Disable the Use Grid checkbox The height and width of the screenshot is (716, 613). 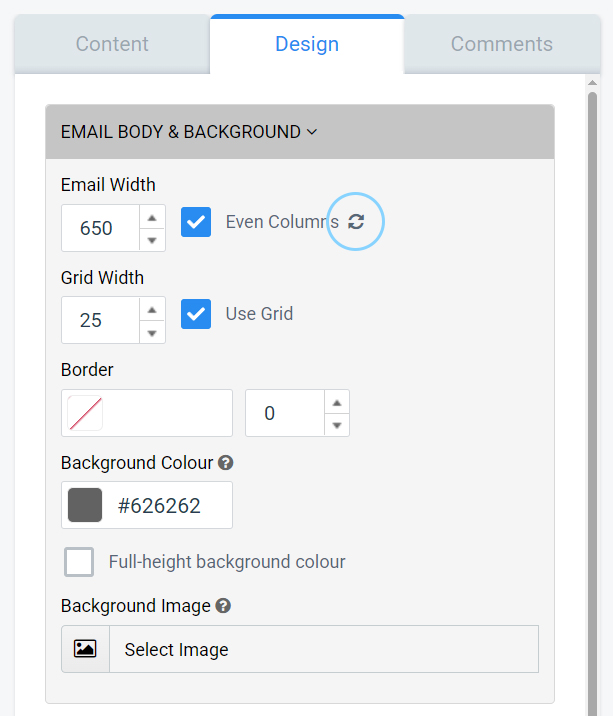[196, 314]
